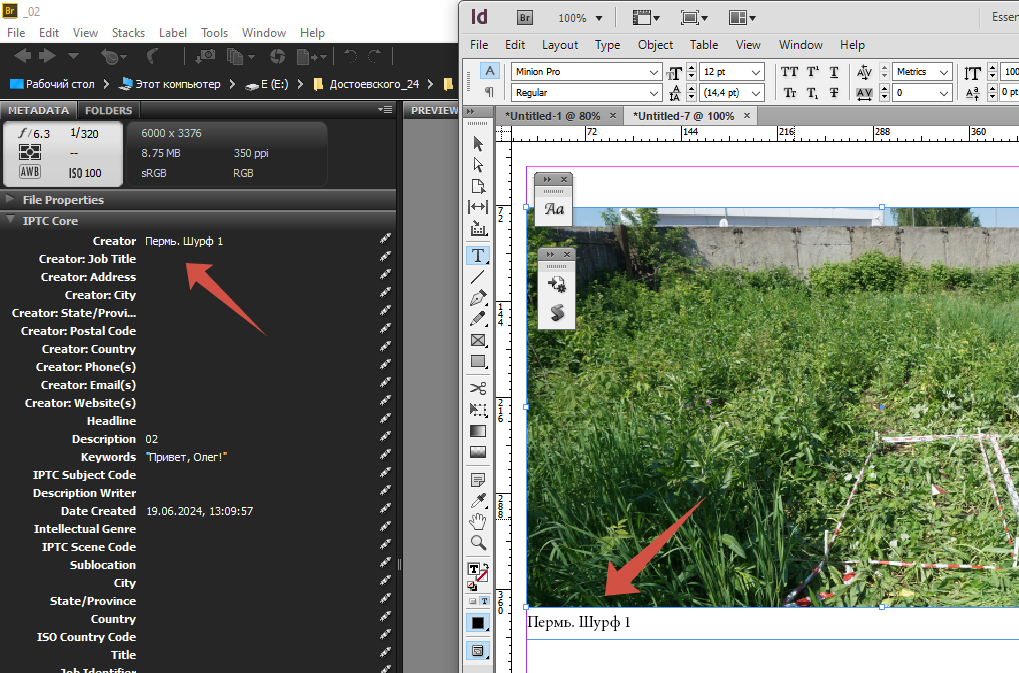Open InDesign Screen Mode dropdown
This screenshot has height=673, width=1019.
695,18
